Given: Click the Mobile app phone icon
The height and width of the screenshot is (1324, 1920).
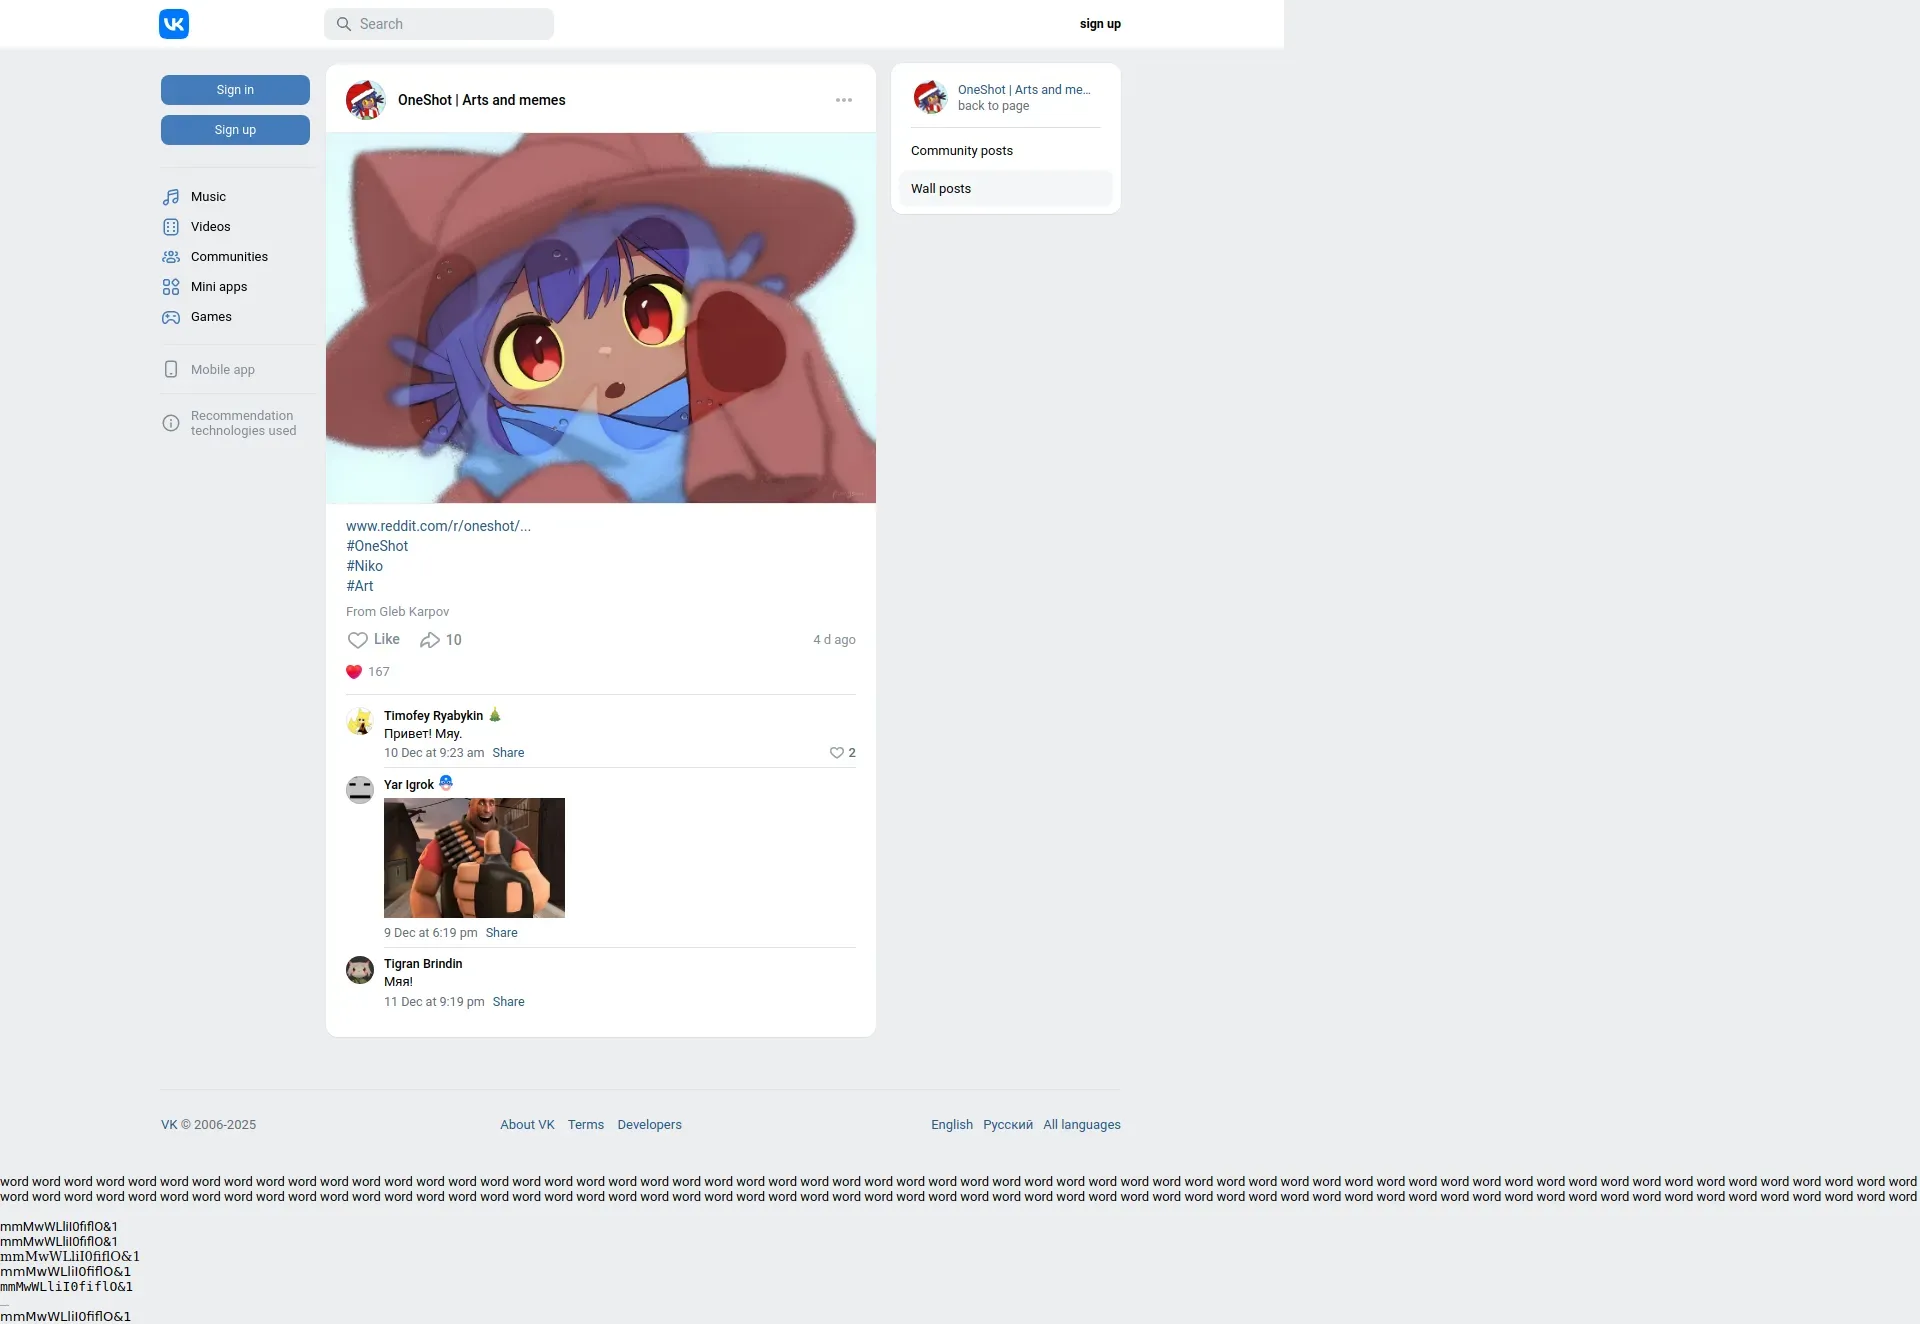Looking at the screenshot, I should (171, 370).
